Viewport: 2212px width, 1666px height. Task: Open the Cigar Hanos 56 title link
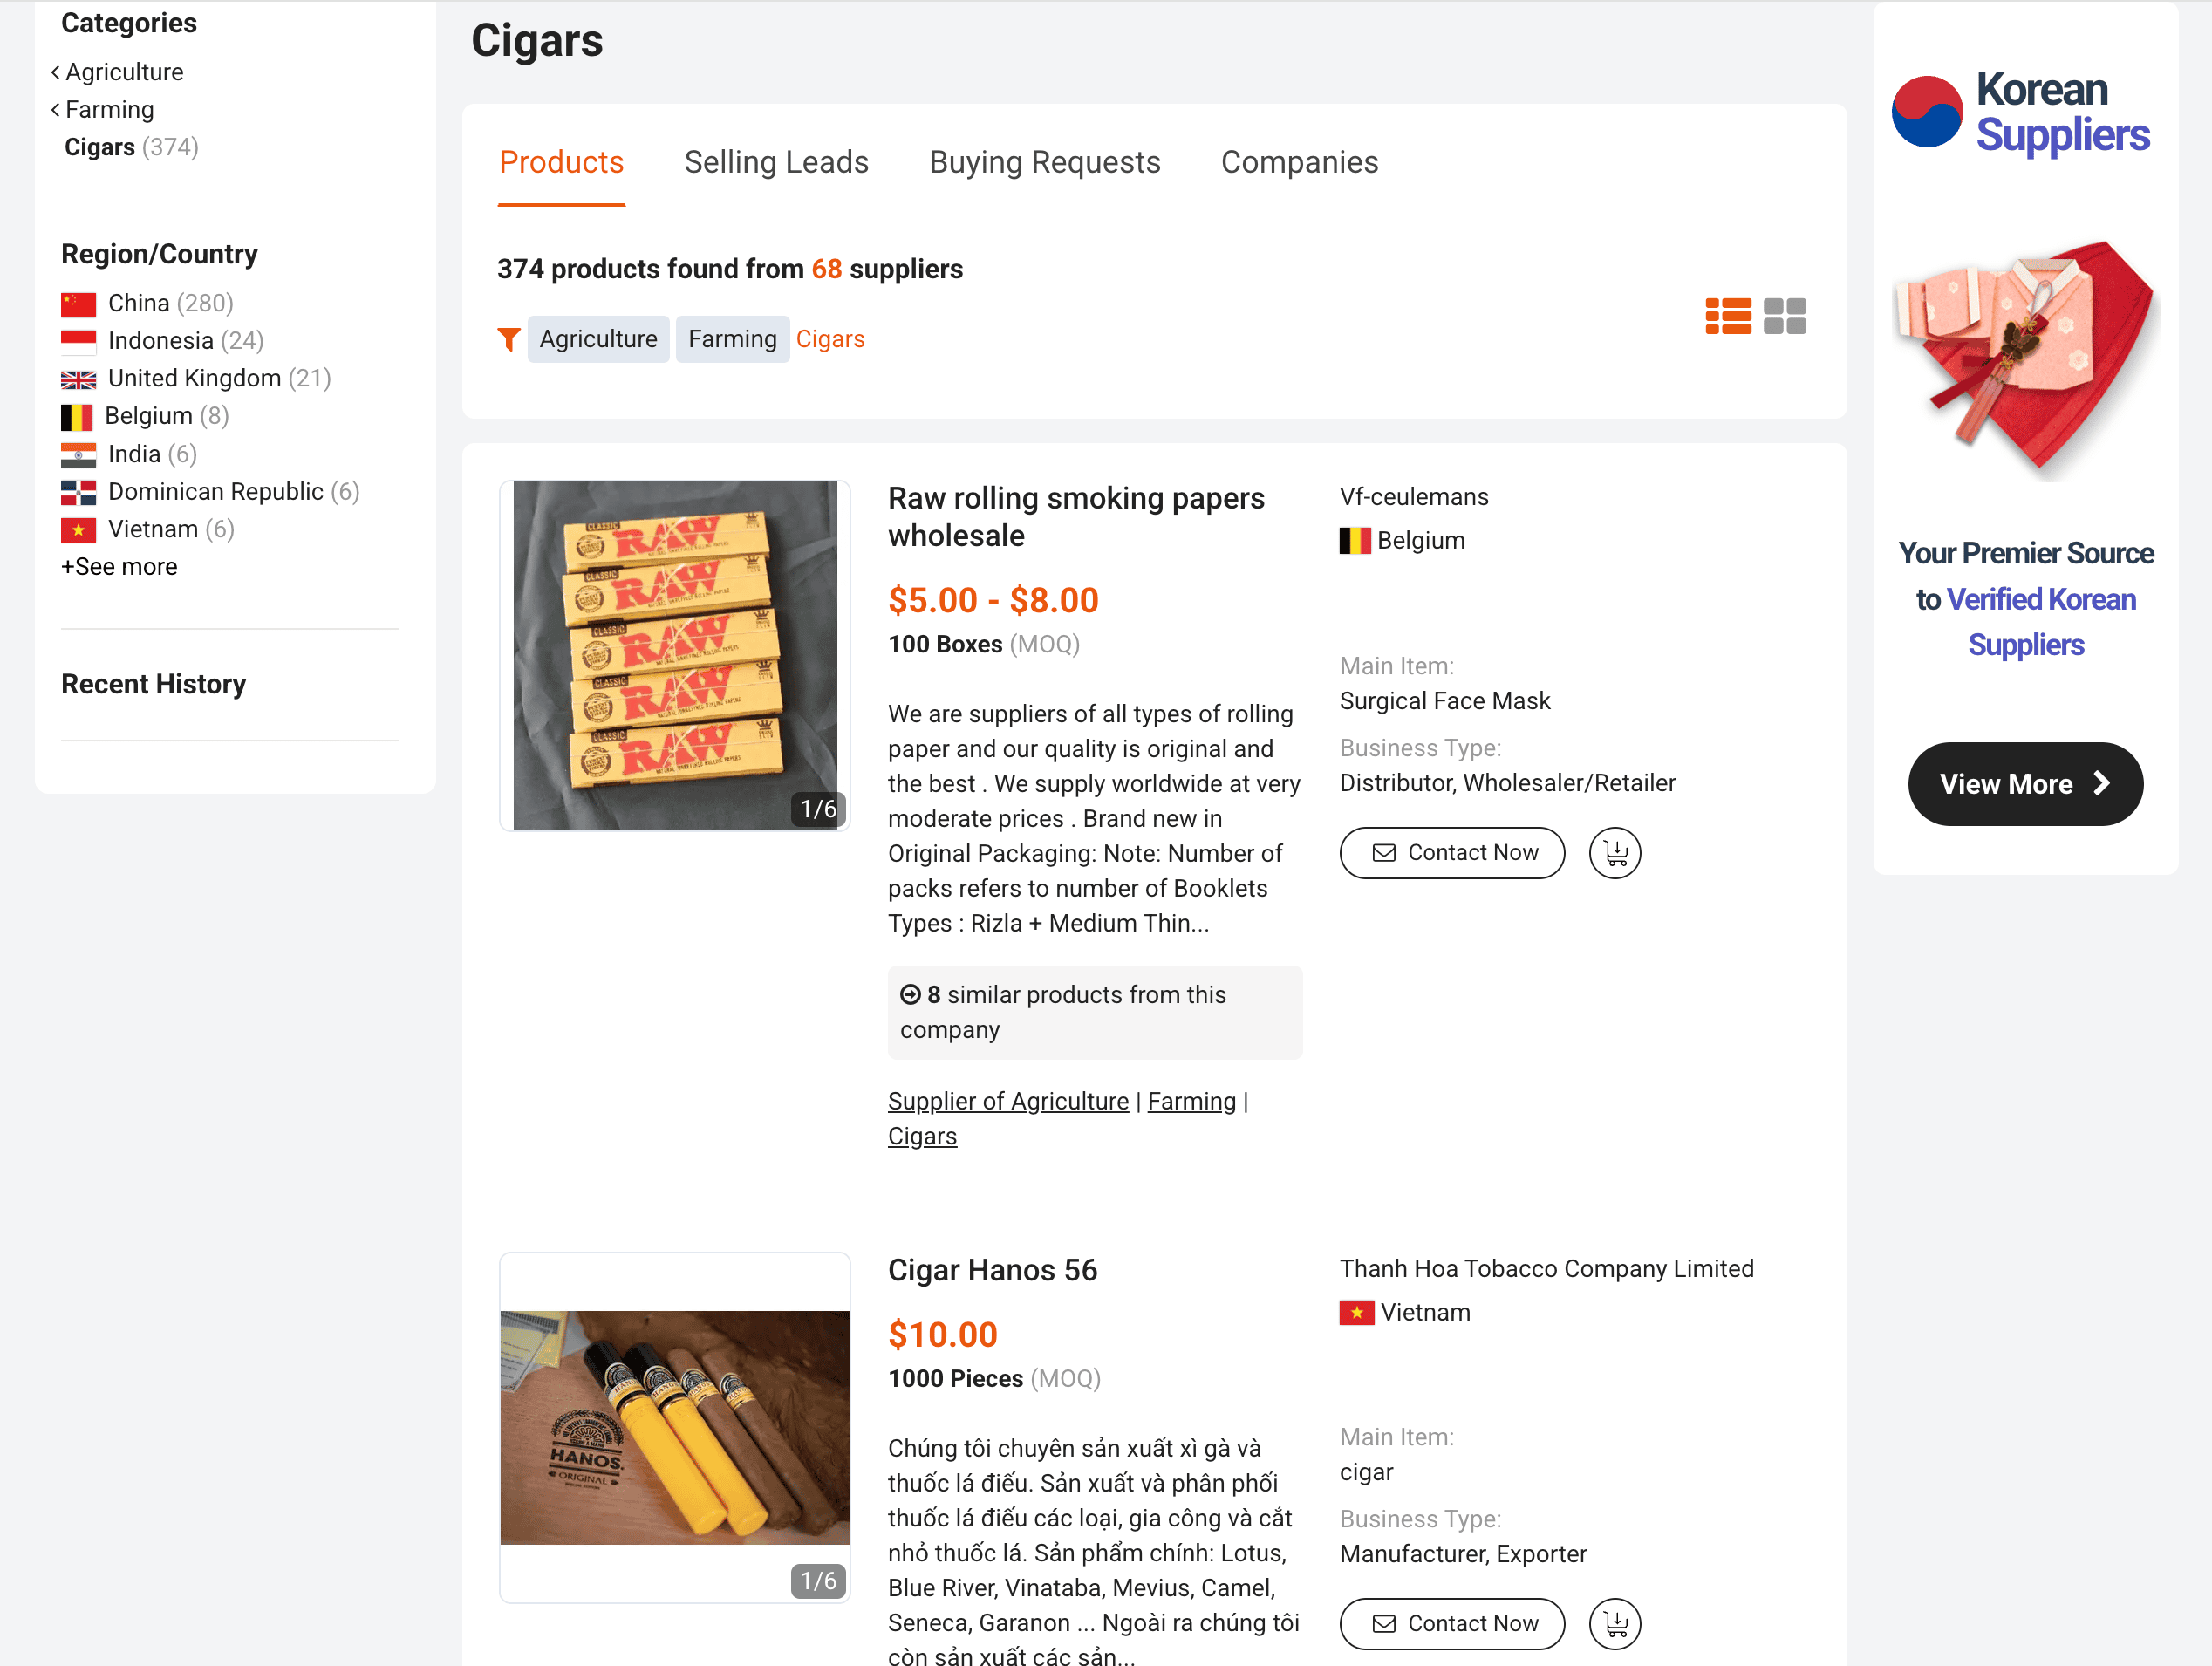tap(992, 1270)
